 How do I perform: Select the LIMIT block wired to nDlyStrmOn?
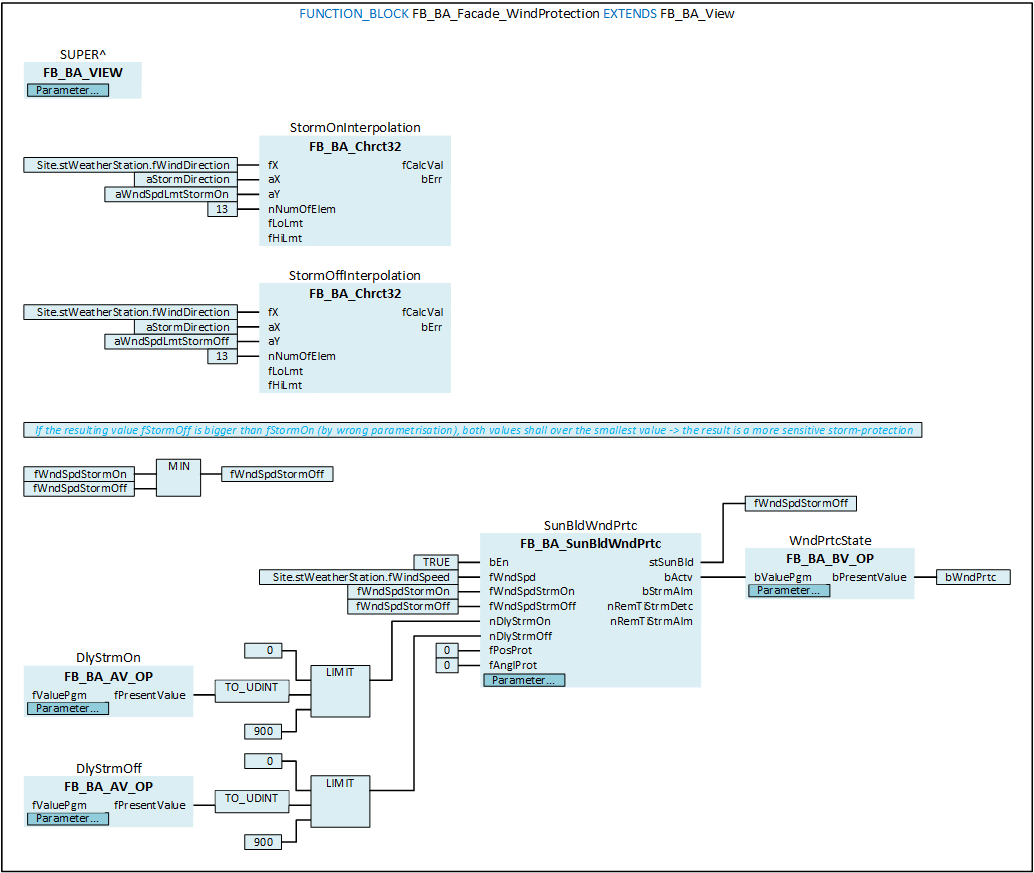click(340, 690)
